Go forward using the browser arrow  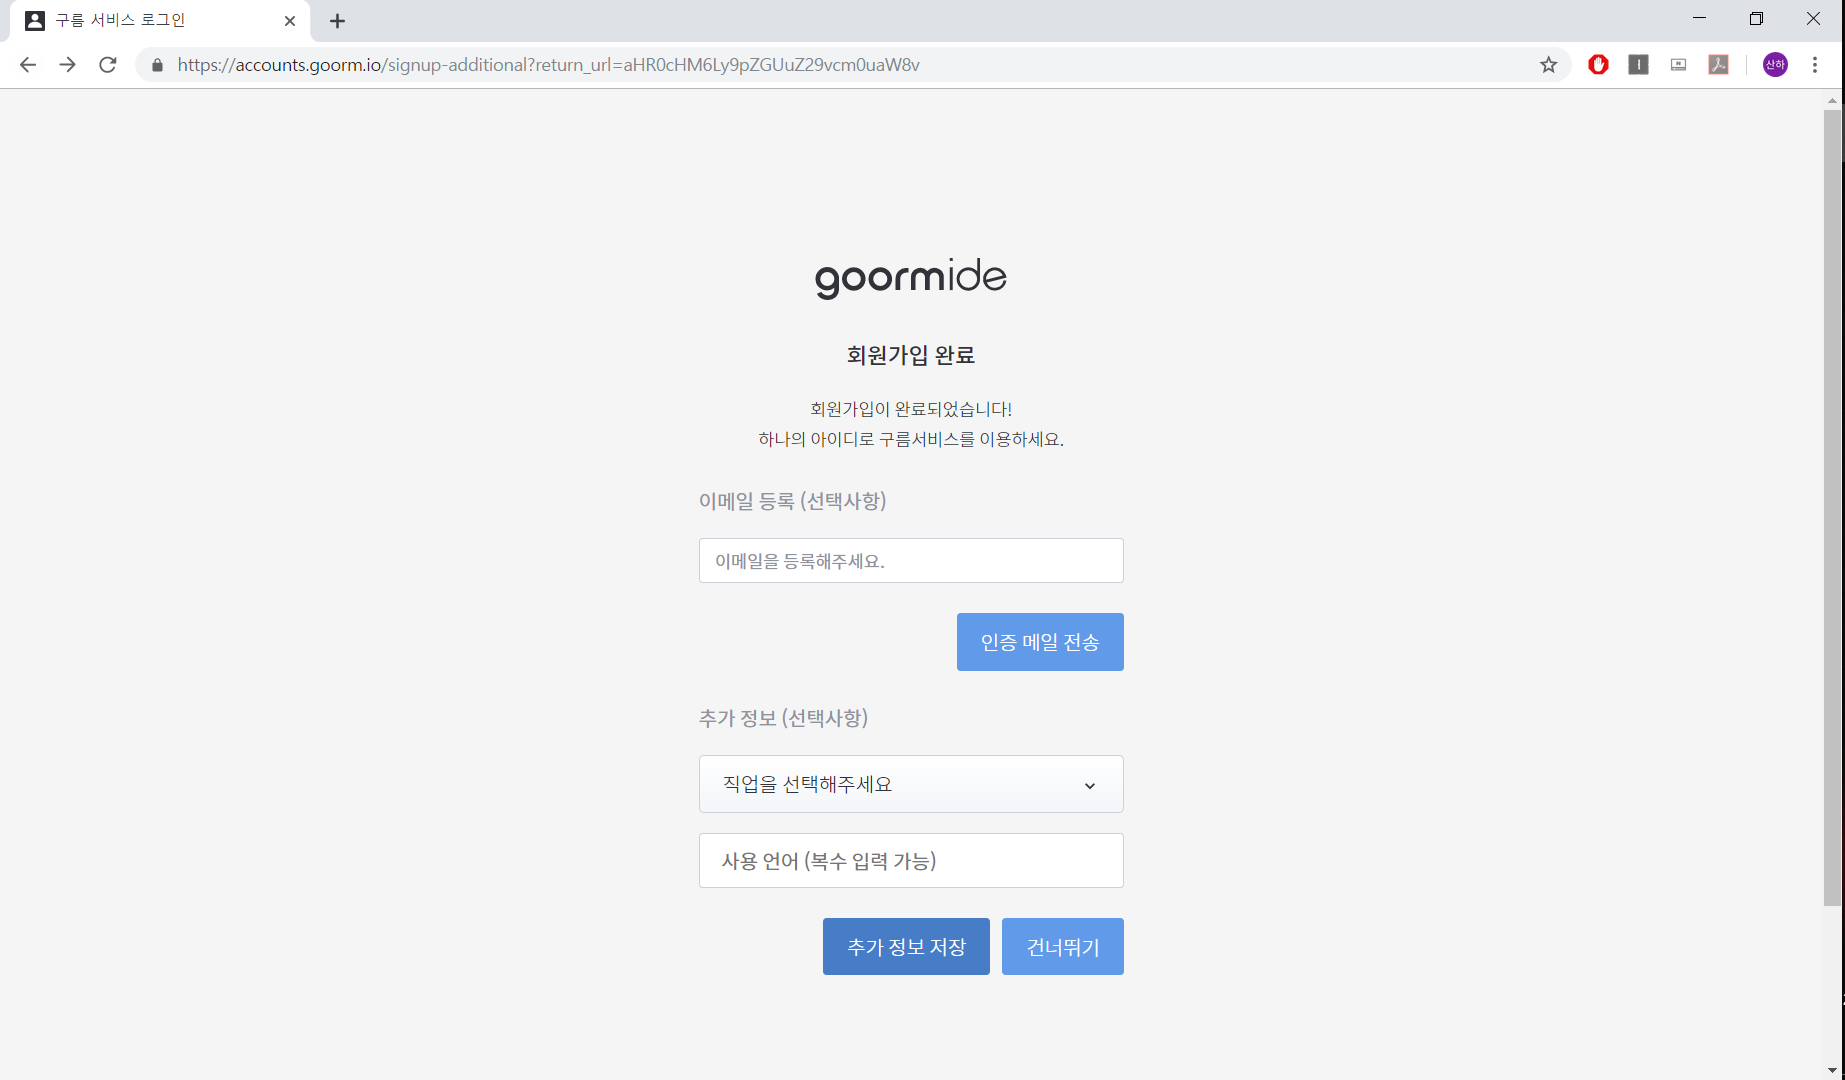click(67, 65)
